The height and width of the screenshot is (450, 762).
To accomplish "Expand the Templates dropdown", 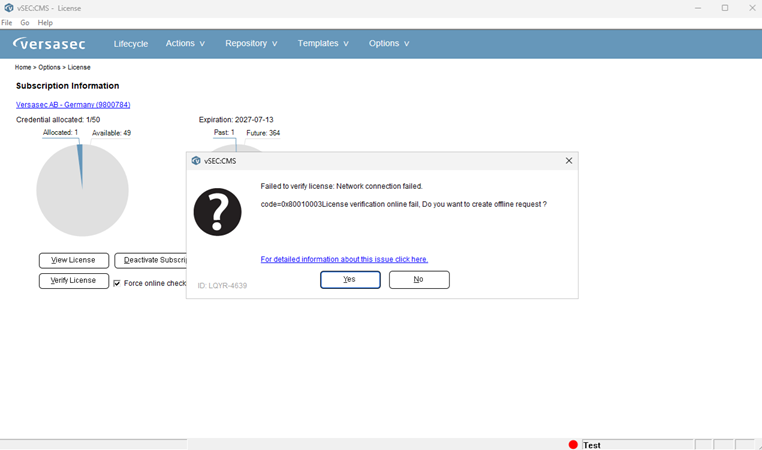I will tap(323, 43).
